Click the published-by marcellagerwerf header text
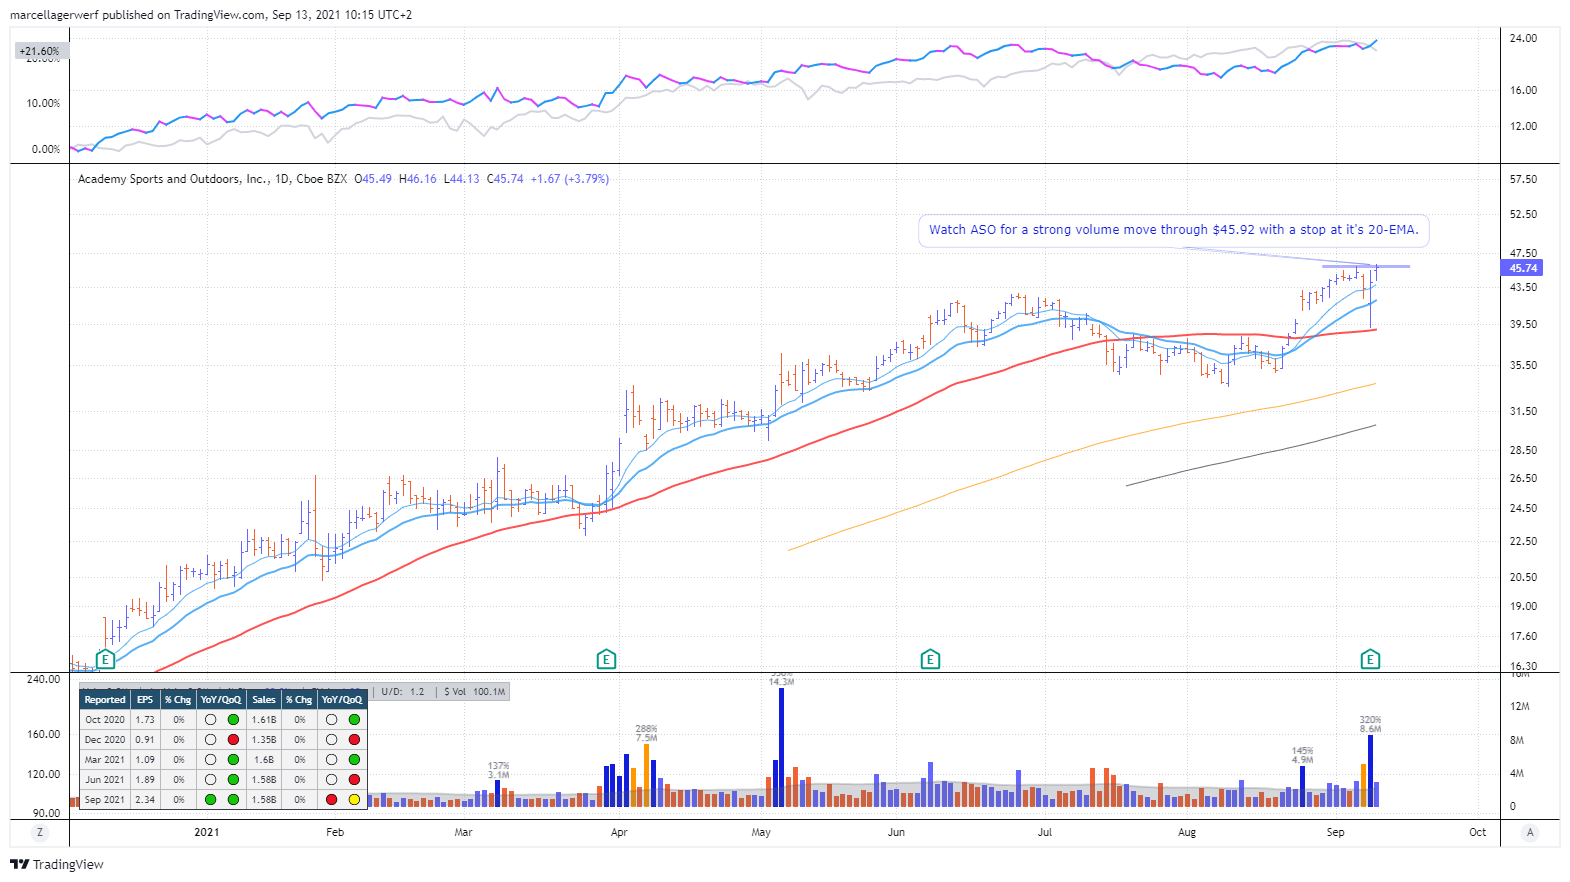Viewport: 1570px width, 882px height. pyautogui.click(x=211, y=15)
